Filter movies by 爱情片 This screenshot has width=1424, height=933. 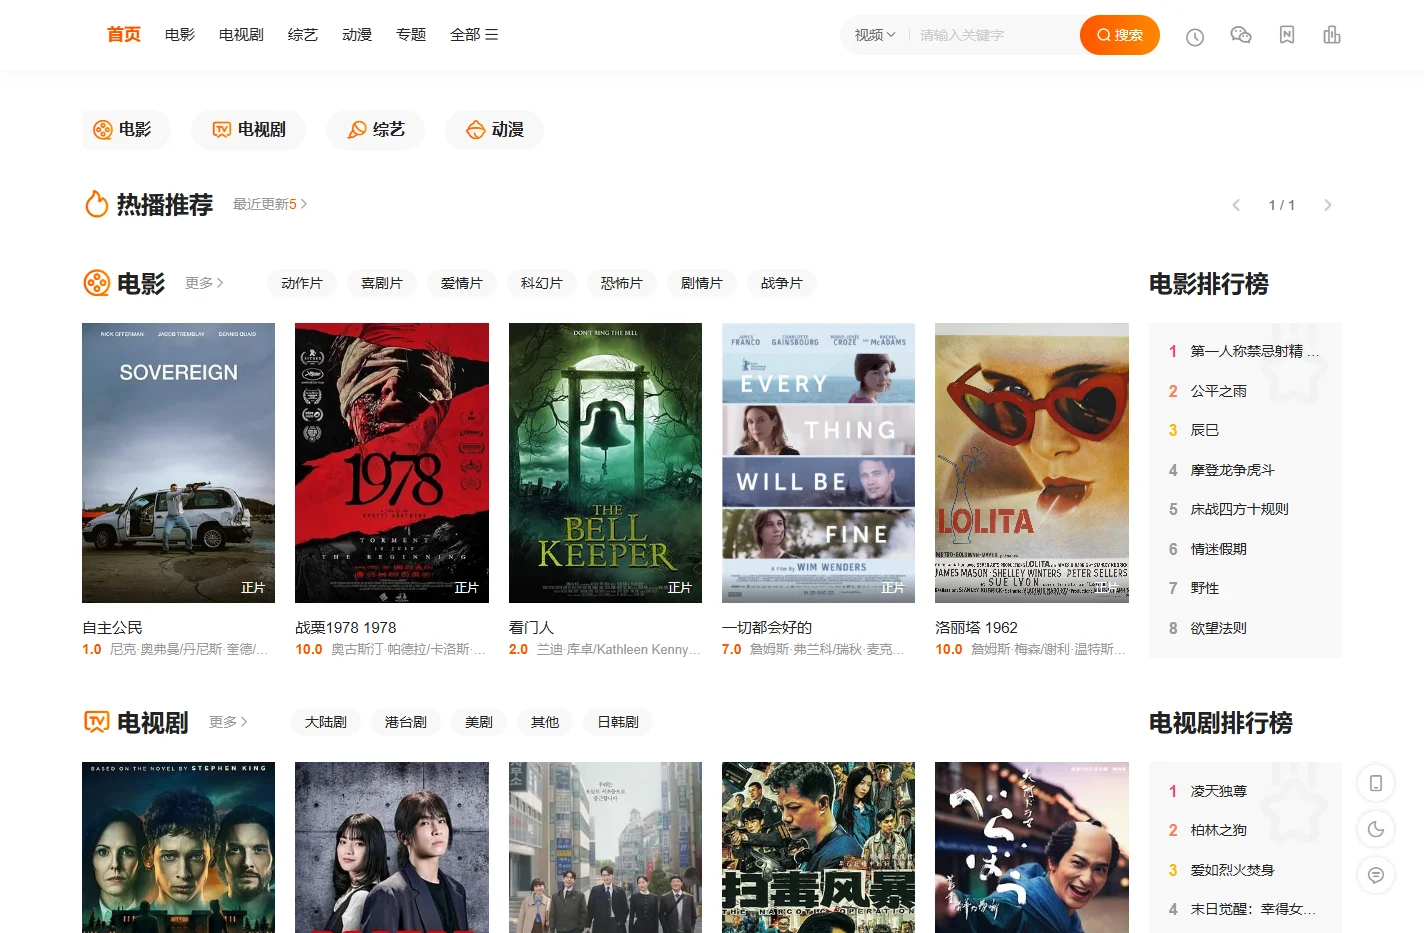(x=462, y=283)
